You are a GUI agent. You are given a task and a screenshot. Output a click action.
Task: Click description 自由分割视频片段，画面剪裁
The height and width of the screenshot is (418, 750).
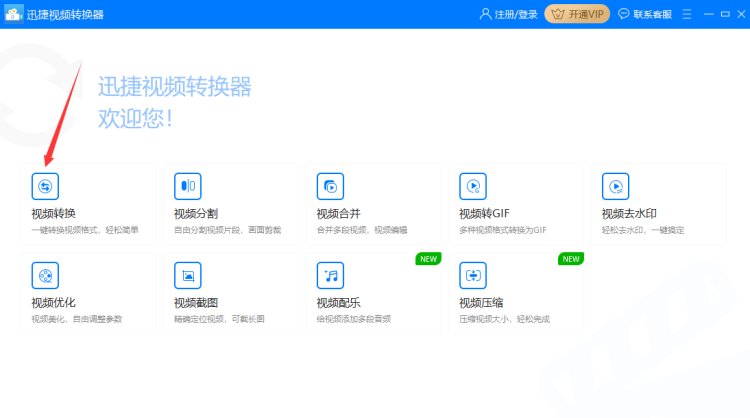pos(227,230)
